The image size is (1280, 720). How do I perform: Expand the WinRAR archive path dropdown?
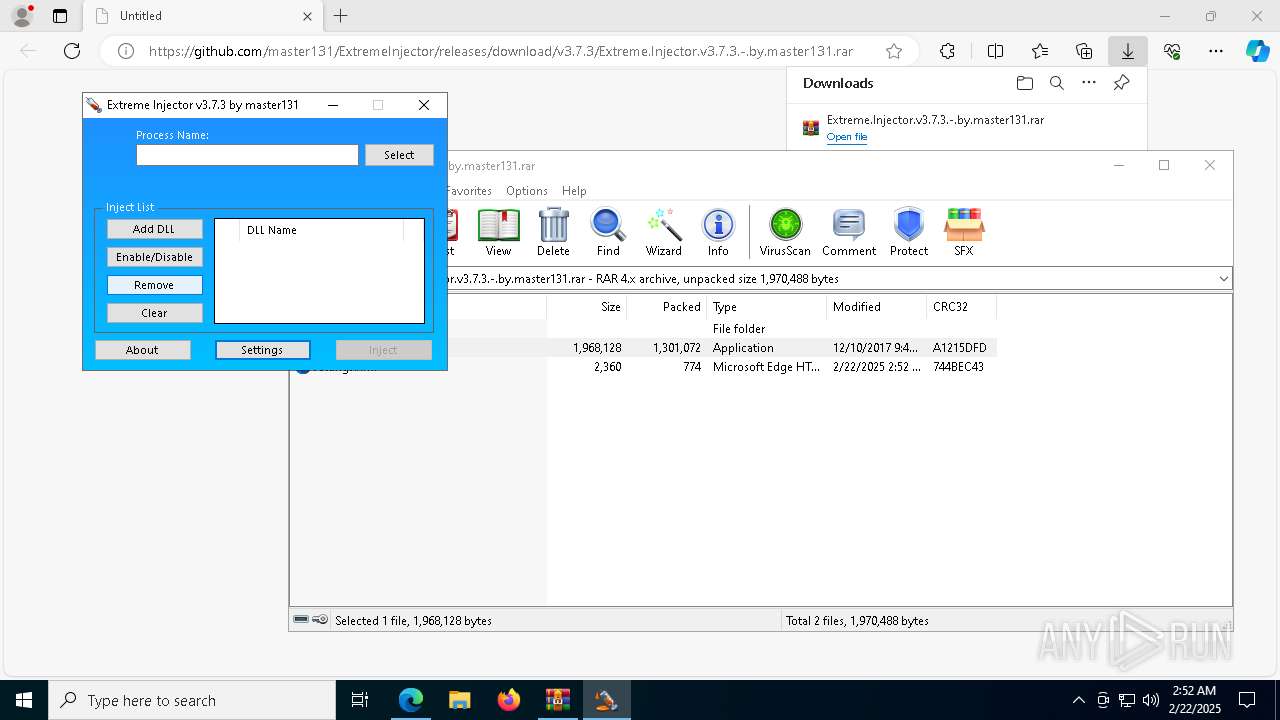pos(1223,279)
